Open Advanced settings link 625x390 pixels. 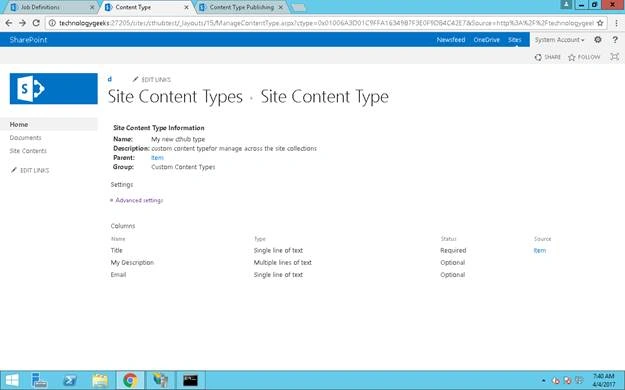[x=139, y=200]
